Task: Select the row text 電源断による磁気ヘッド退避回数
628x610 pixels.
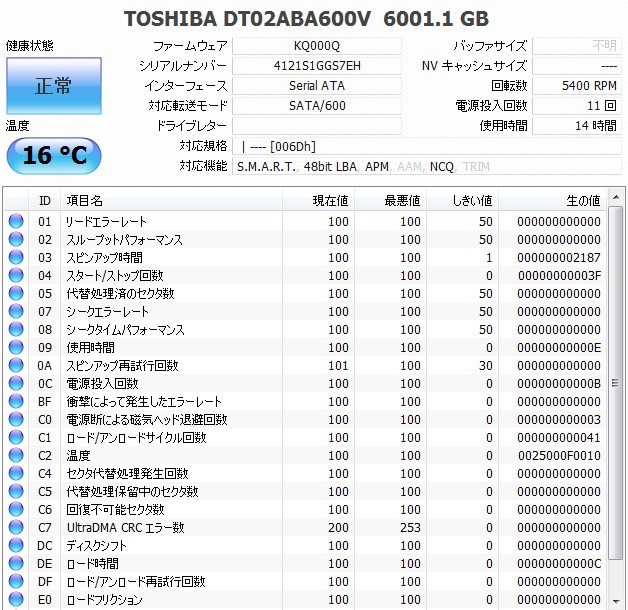Action: click(x=147, y=420)
